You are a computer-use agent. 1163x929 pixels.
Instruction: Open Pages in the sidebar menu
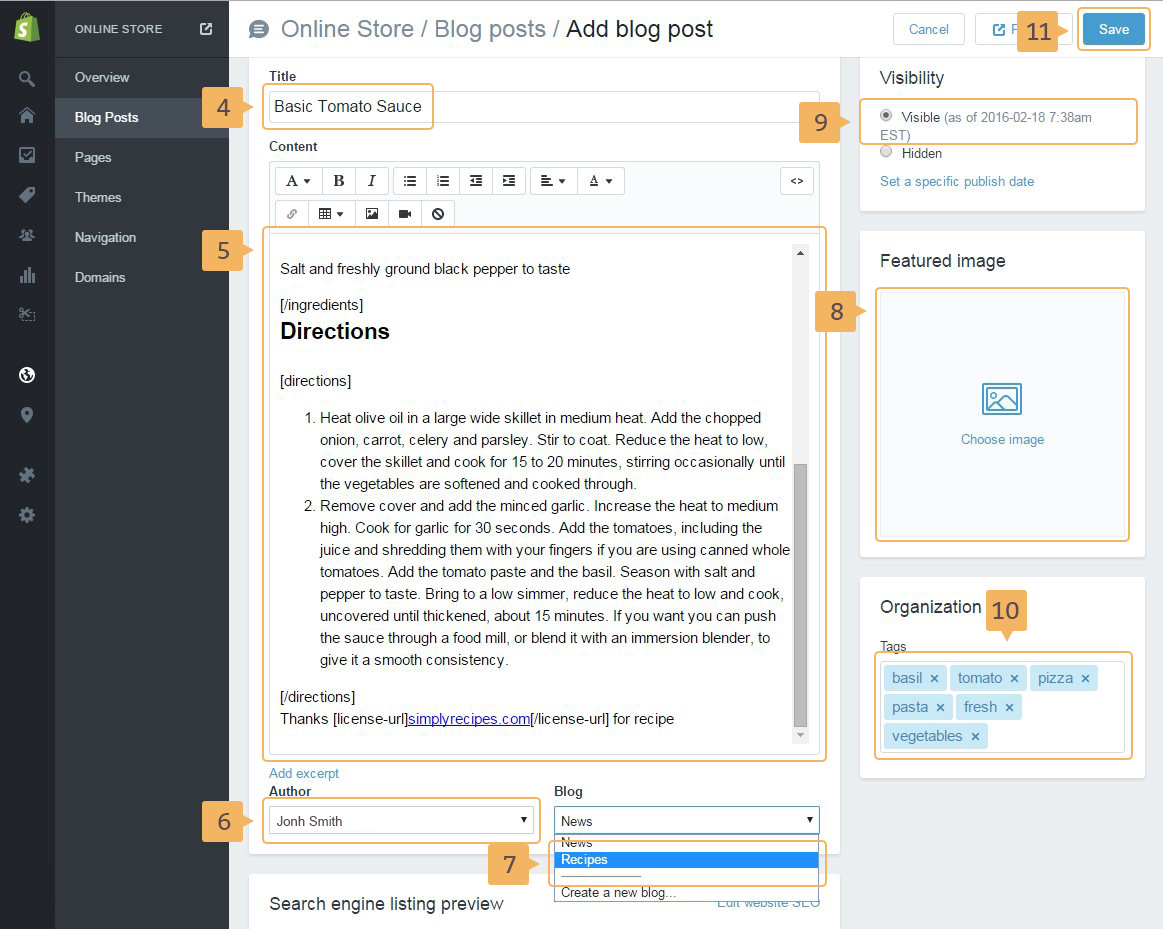pyautogui.click(x=93, y=157)
